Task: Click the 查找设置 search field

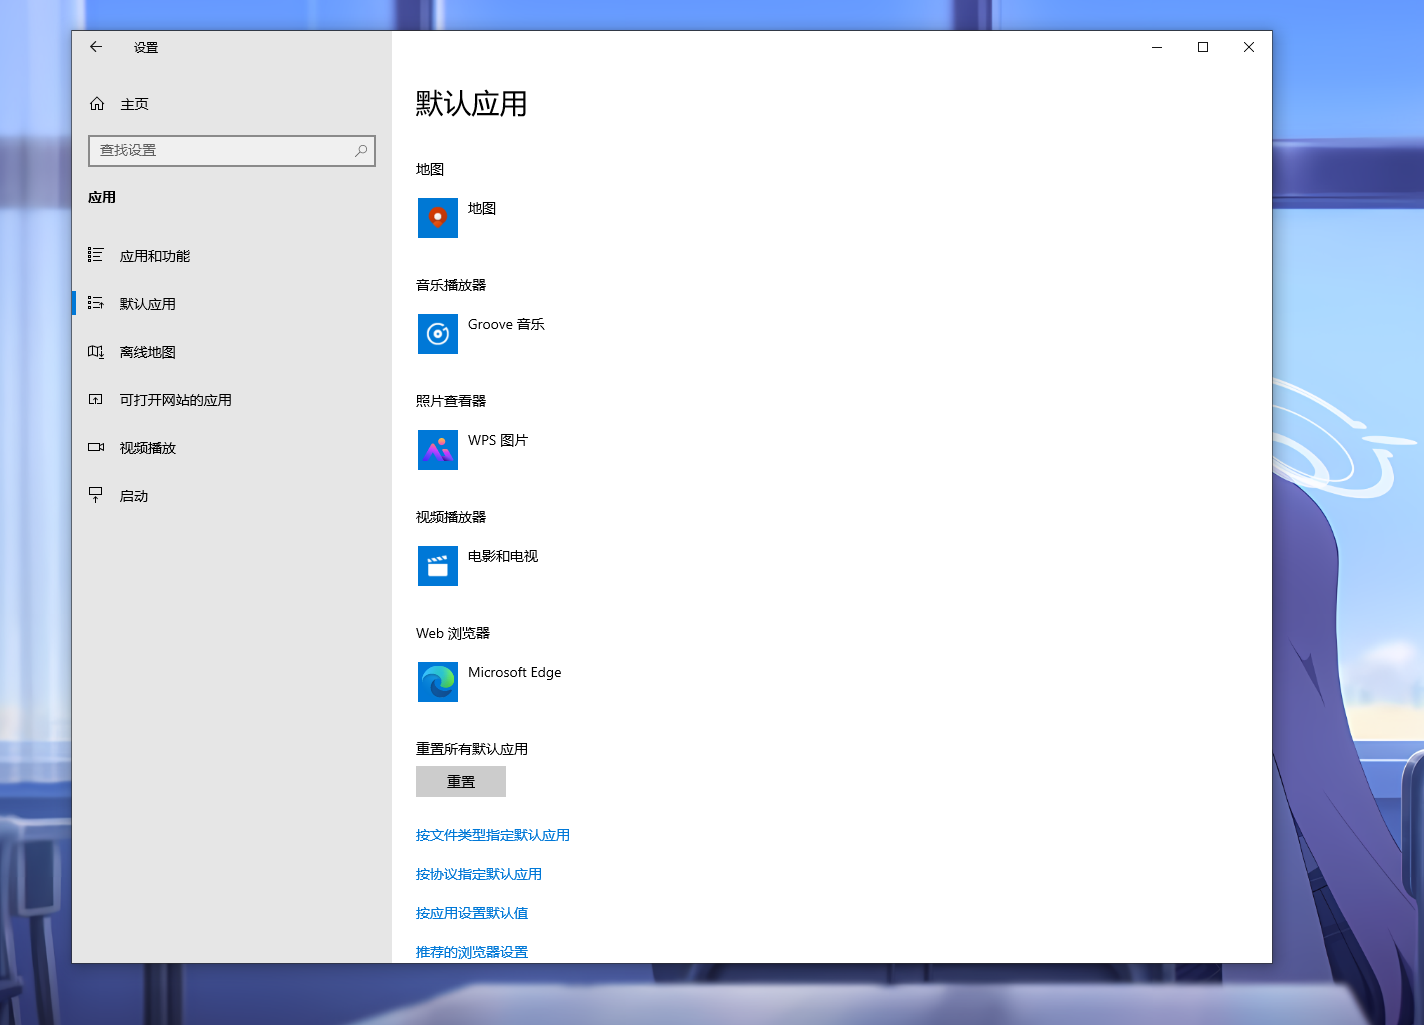Action: pos(232,151)
